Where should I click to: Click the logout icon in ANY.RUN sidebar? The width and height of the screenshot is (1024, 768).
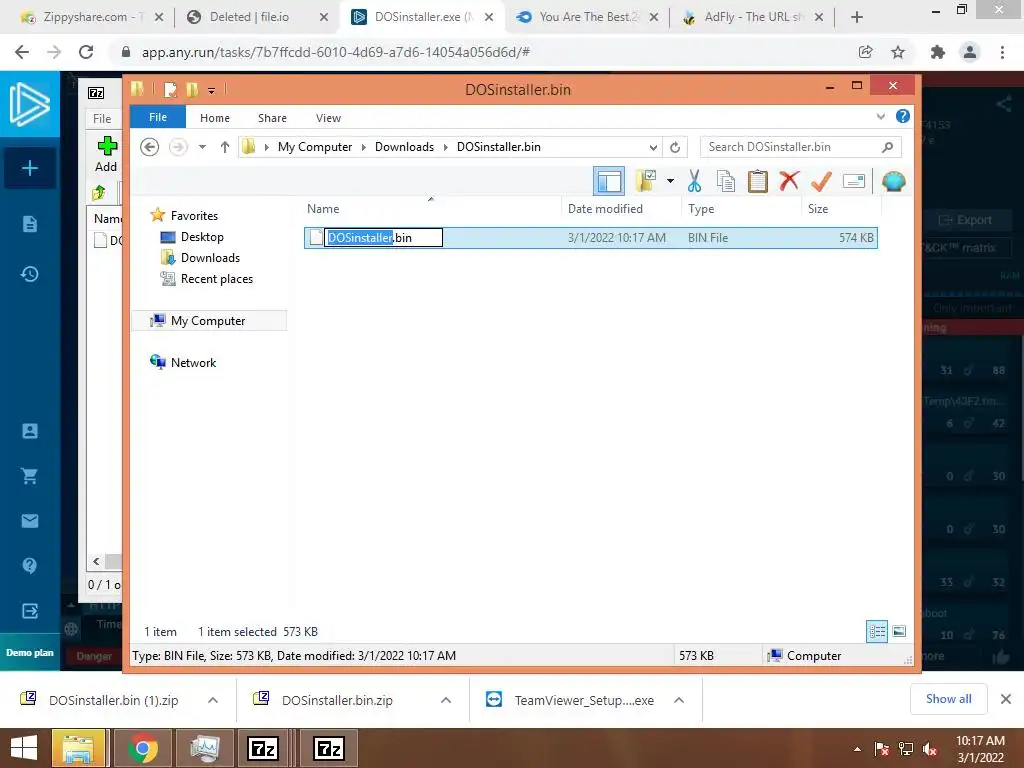tap(29, 611)
